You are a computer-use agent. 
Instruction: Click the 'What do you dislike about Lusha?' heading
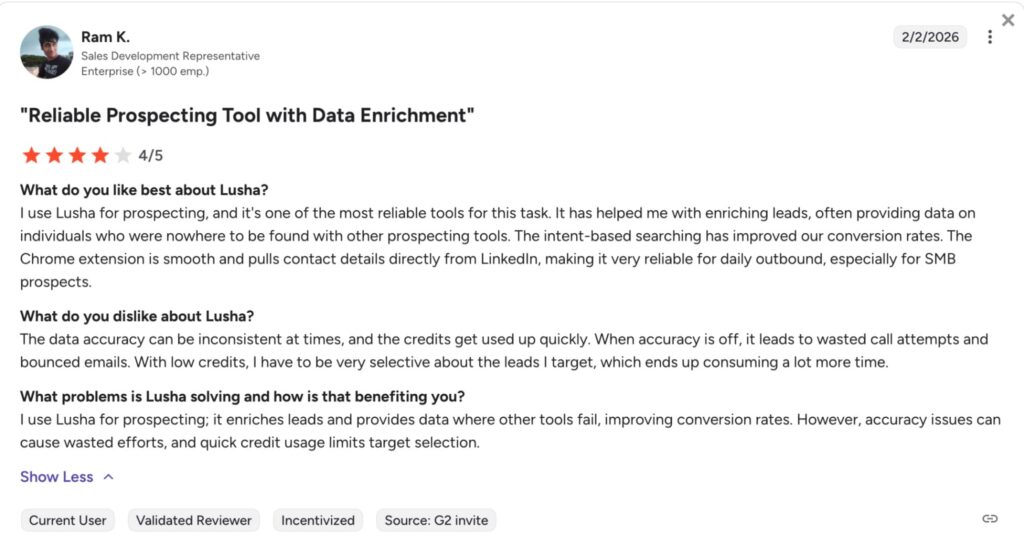pyautogui.click(x=137, y=316)
